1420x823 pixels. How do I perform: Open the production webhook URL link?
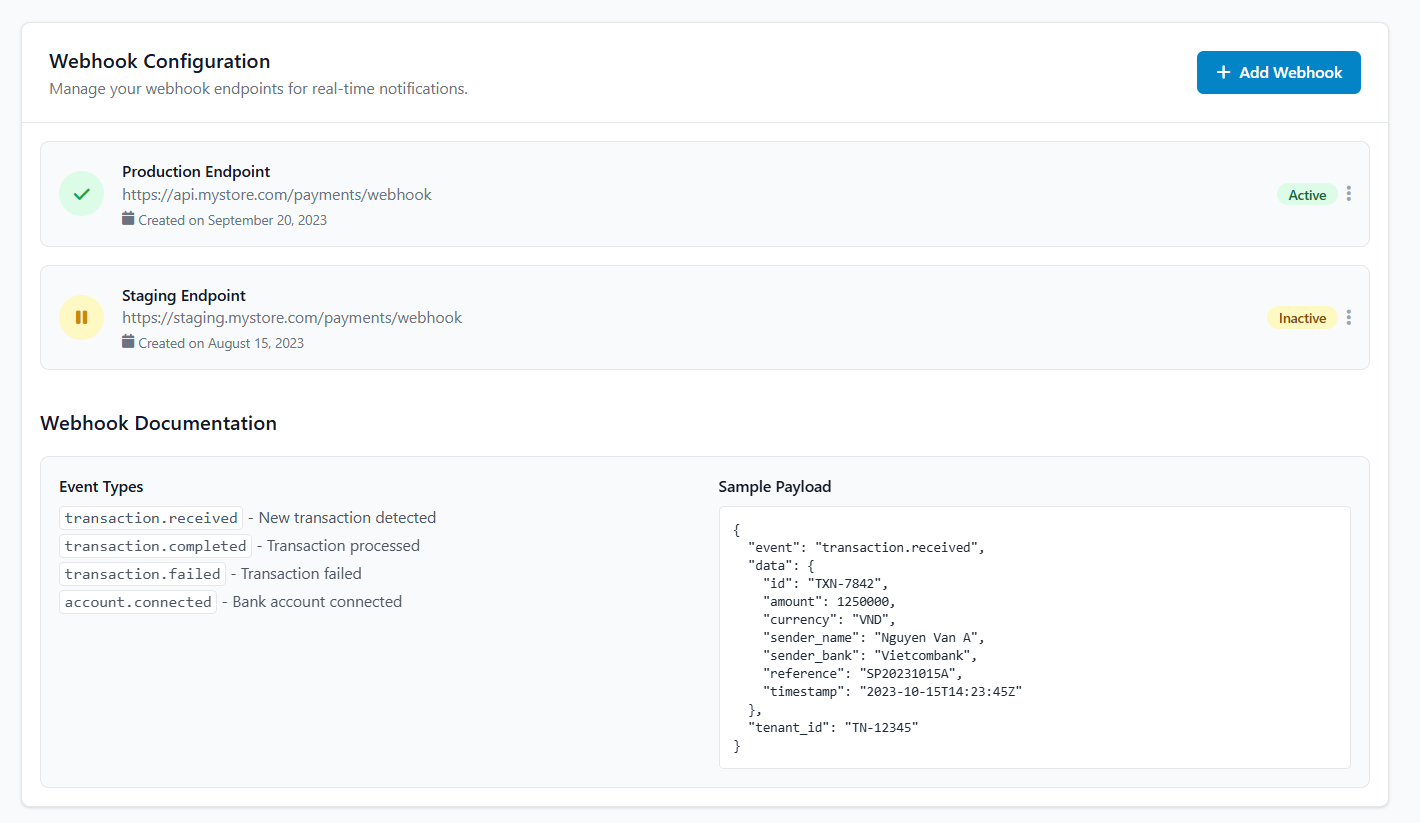point(277,194)
